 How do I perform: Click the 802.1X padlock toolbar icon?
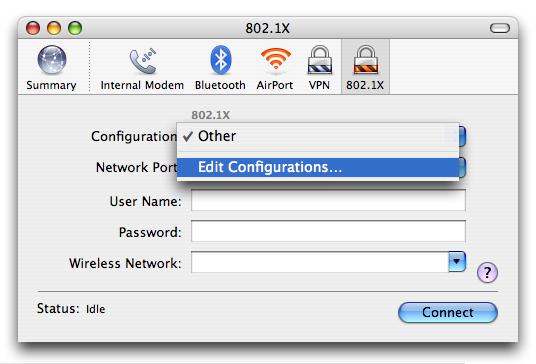(365, 60)
